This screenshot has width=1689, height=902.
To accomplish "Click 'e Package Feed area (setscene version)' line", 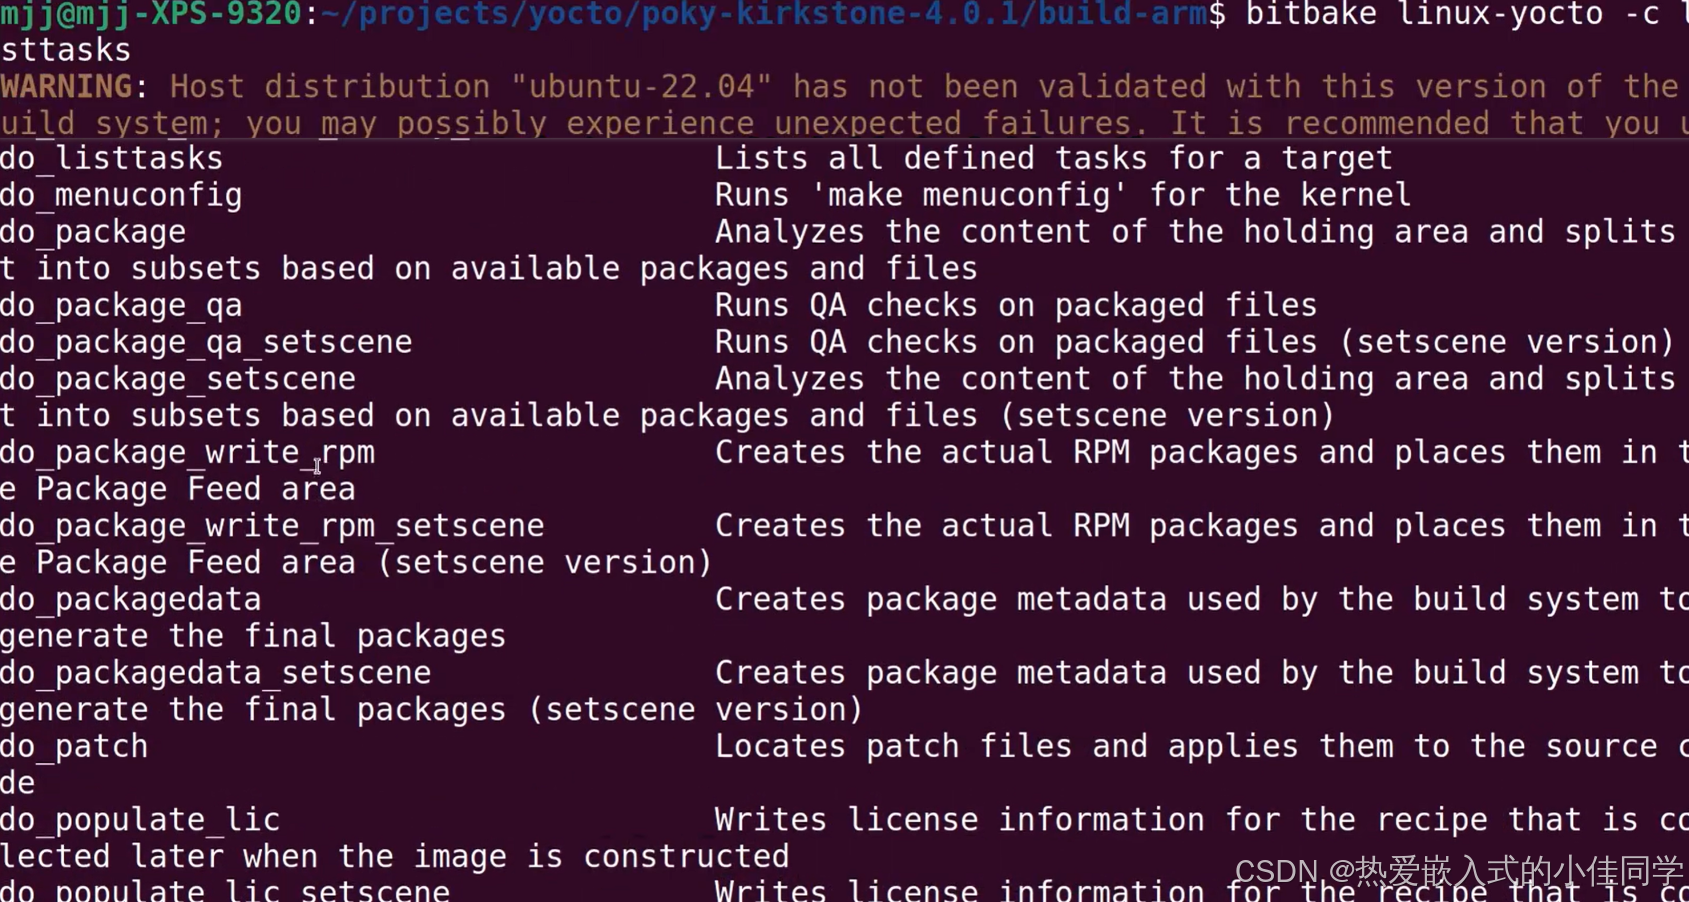I will [x=356, y=563].
